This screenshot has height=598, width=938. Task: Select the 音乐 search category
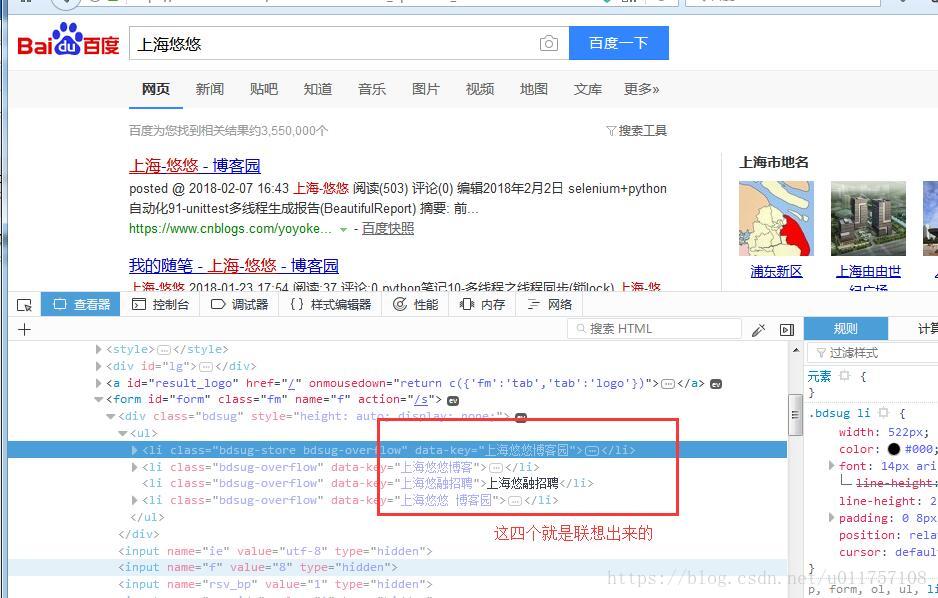coord(371,90)
